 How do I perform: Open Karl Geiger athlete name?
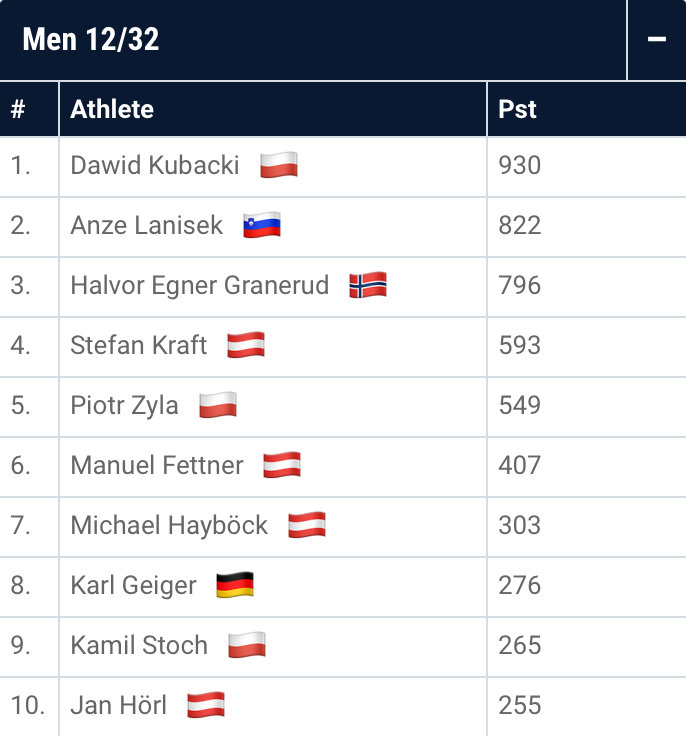coord(133,585)
